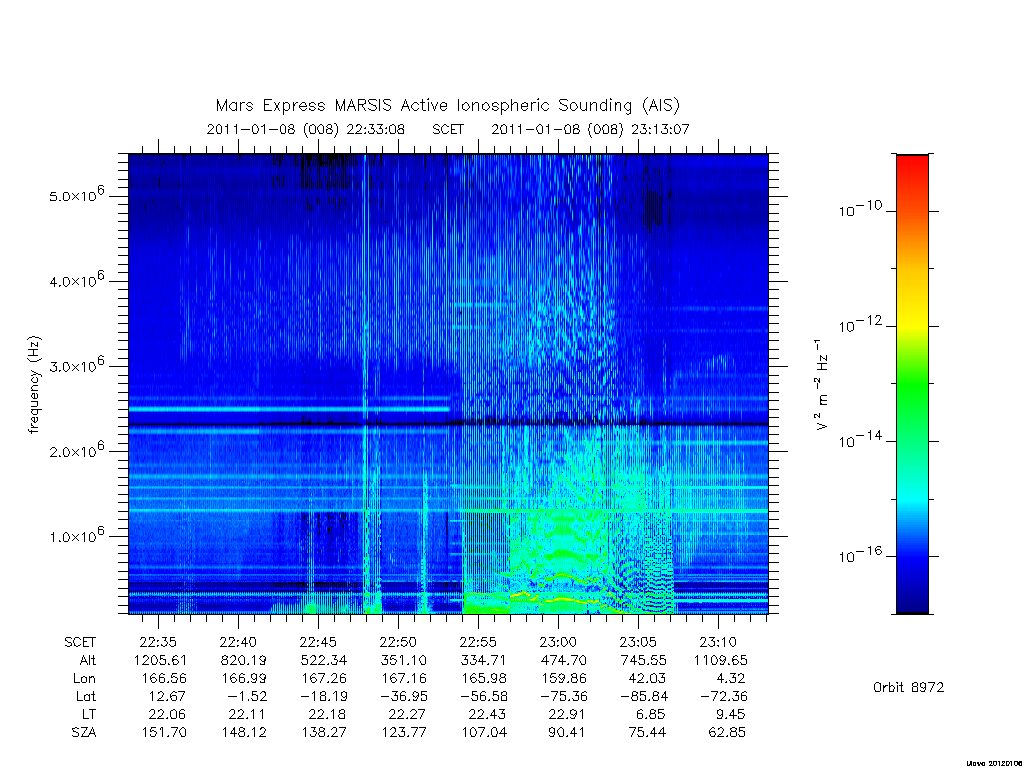Click the Orbit 8972 label
This screenshot has width=1024, height=768.
coord(908,687)
